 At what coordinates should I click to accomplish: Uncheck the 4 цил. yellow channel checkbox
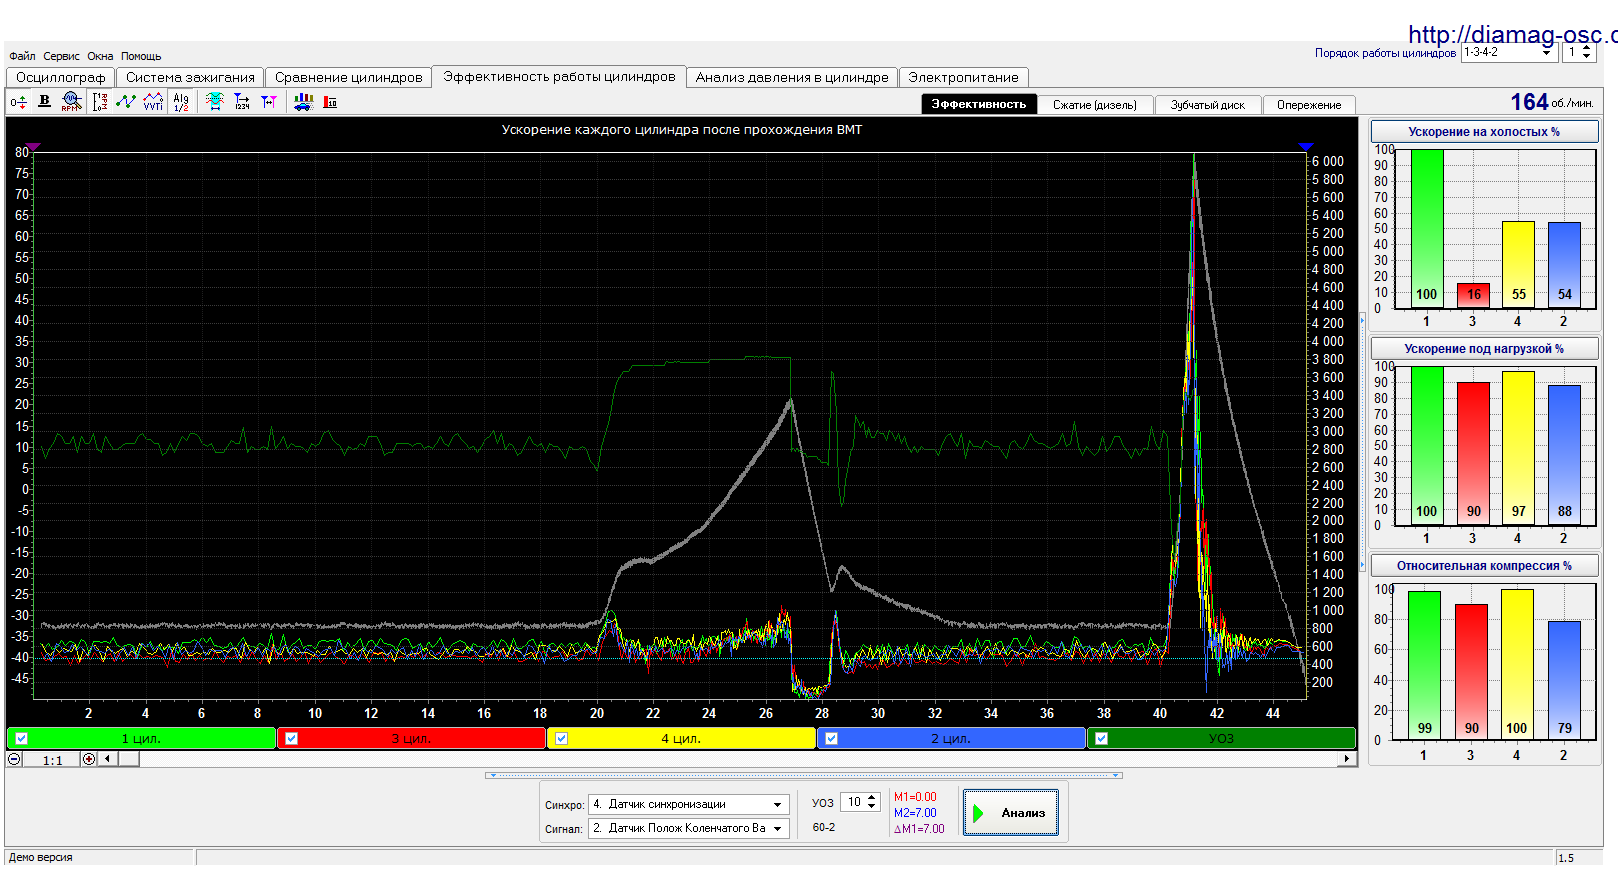(561, 739)
